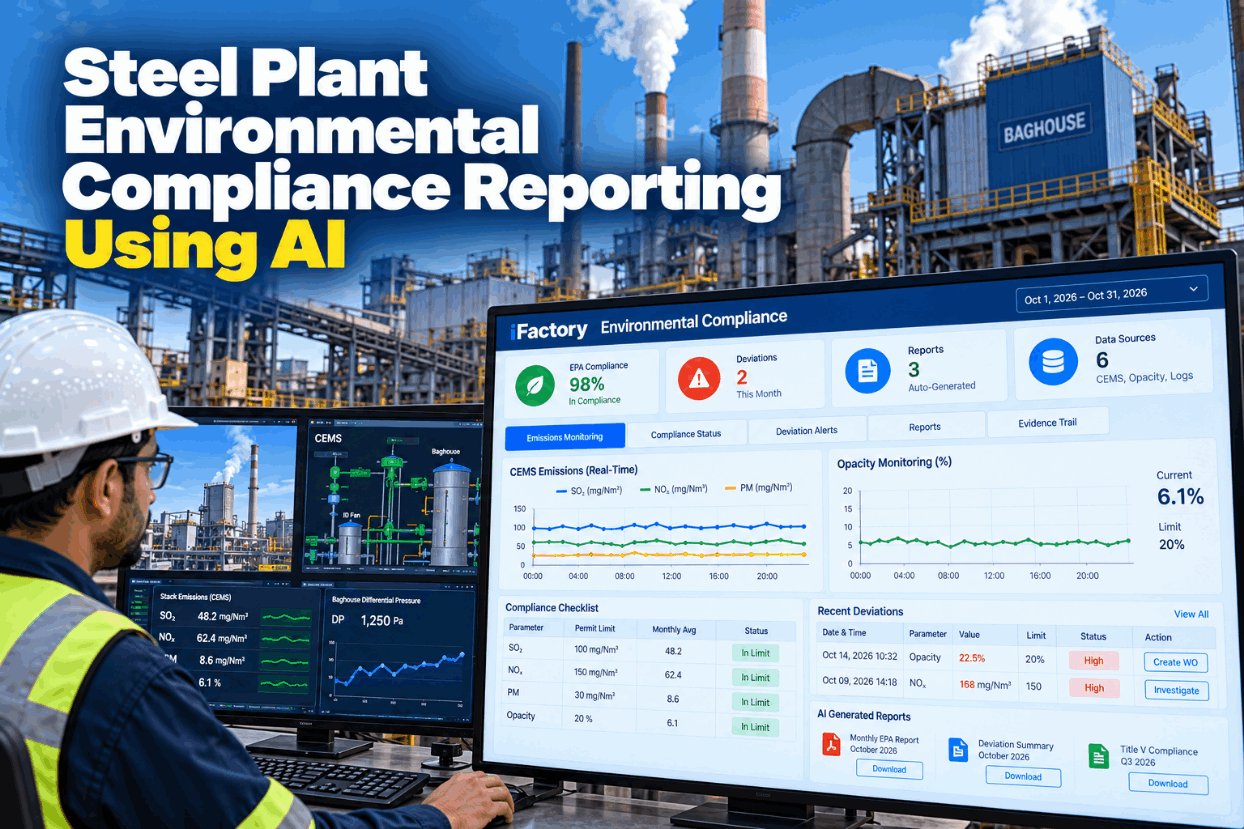
Task: Click the PM legend entry in CEMS chart
Action: 758,488
